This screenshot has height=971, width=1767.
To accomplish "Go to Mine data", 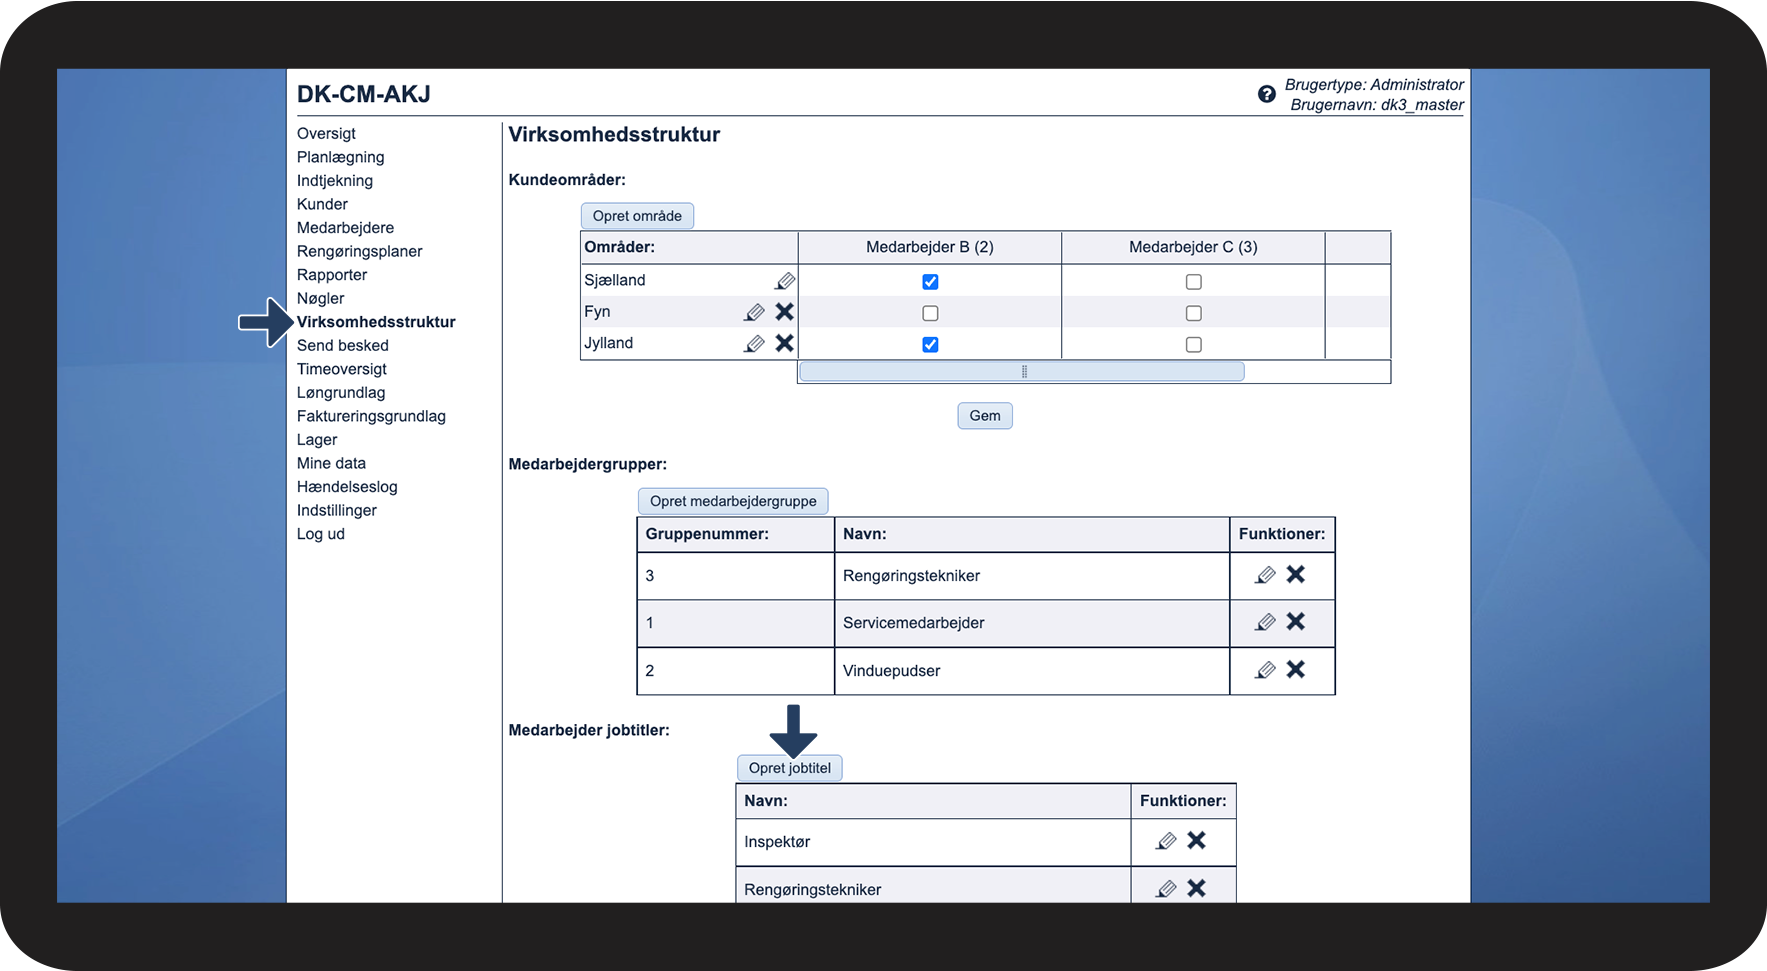I will [x=331, y=464].
